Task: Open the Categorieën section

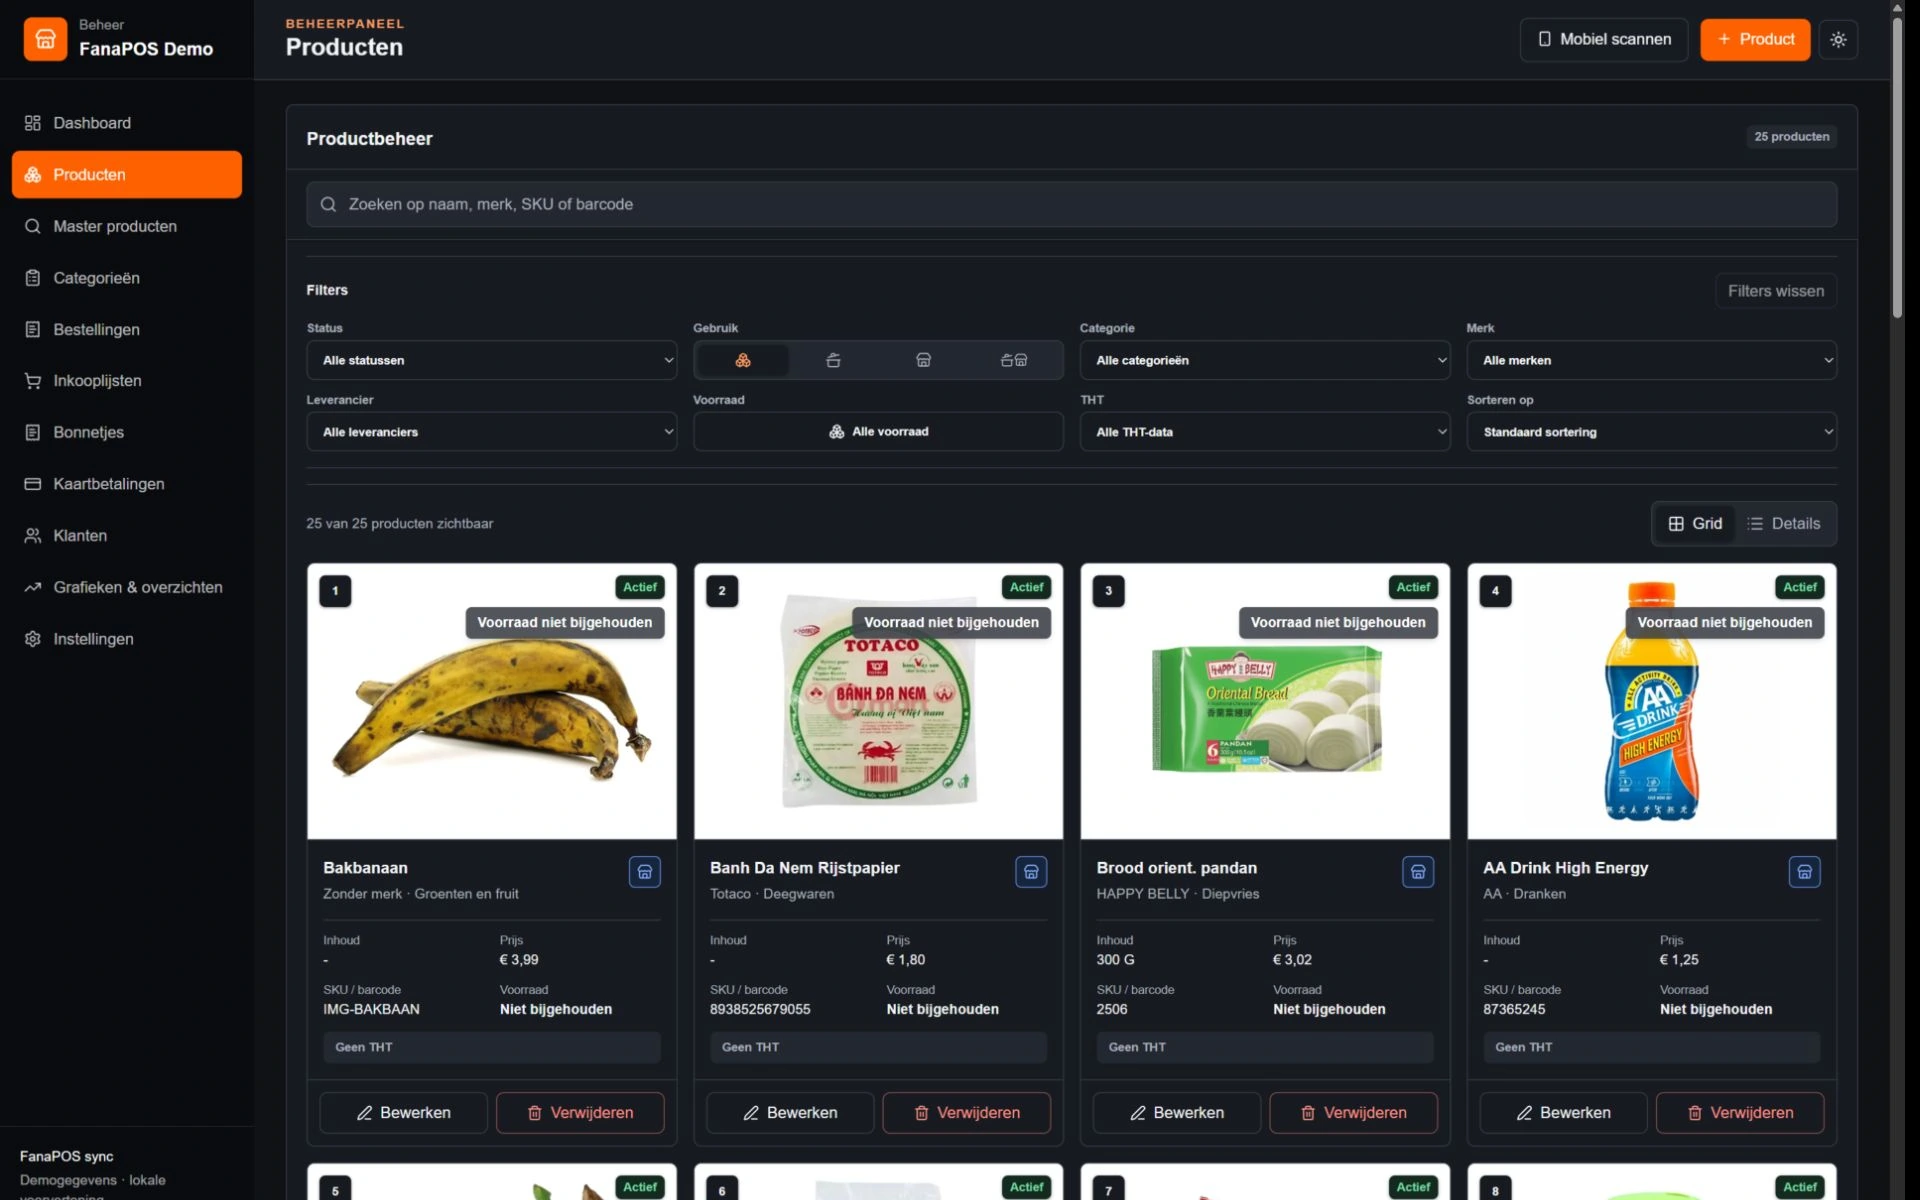Action: pyautogui.click(x=127, y=278)
